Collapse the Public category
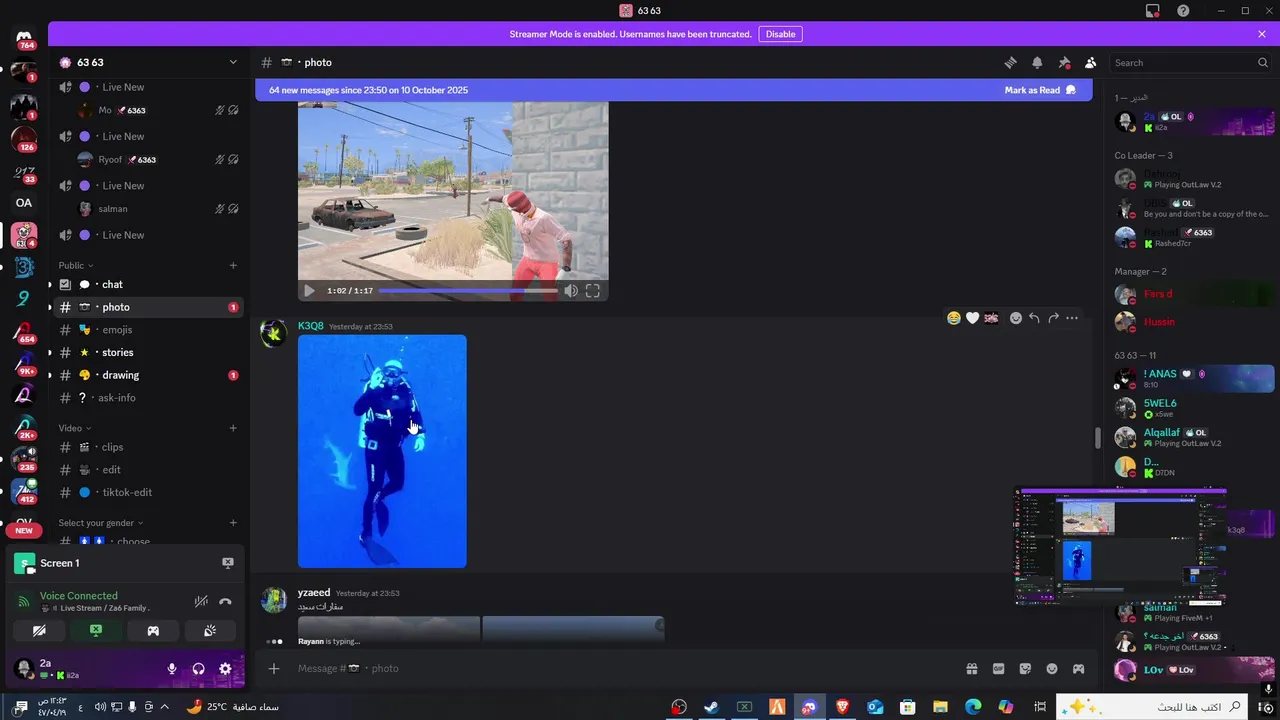 coord(75,265)
